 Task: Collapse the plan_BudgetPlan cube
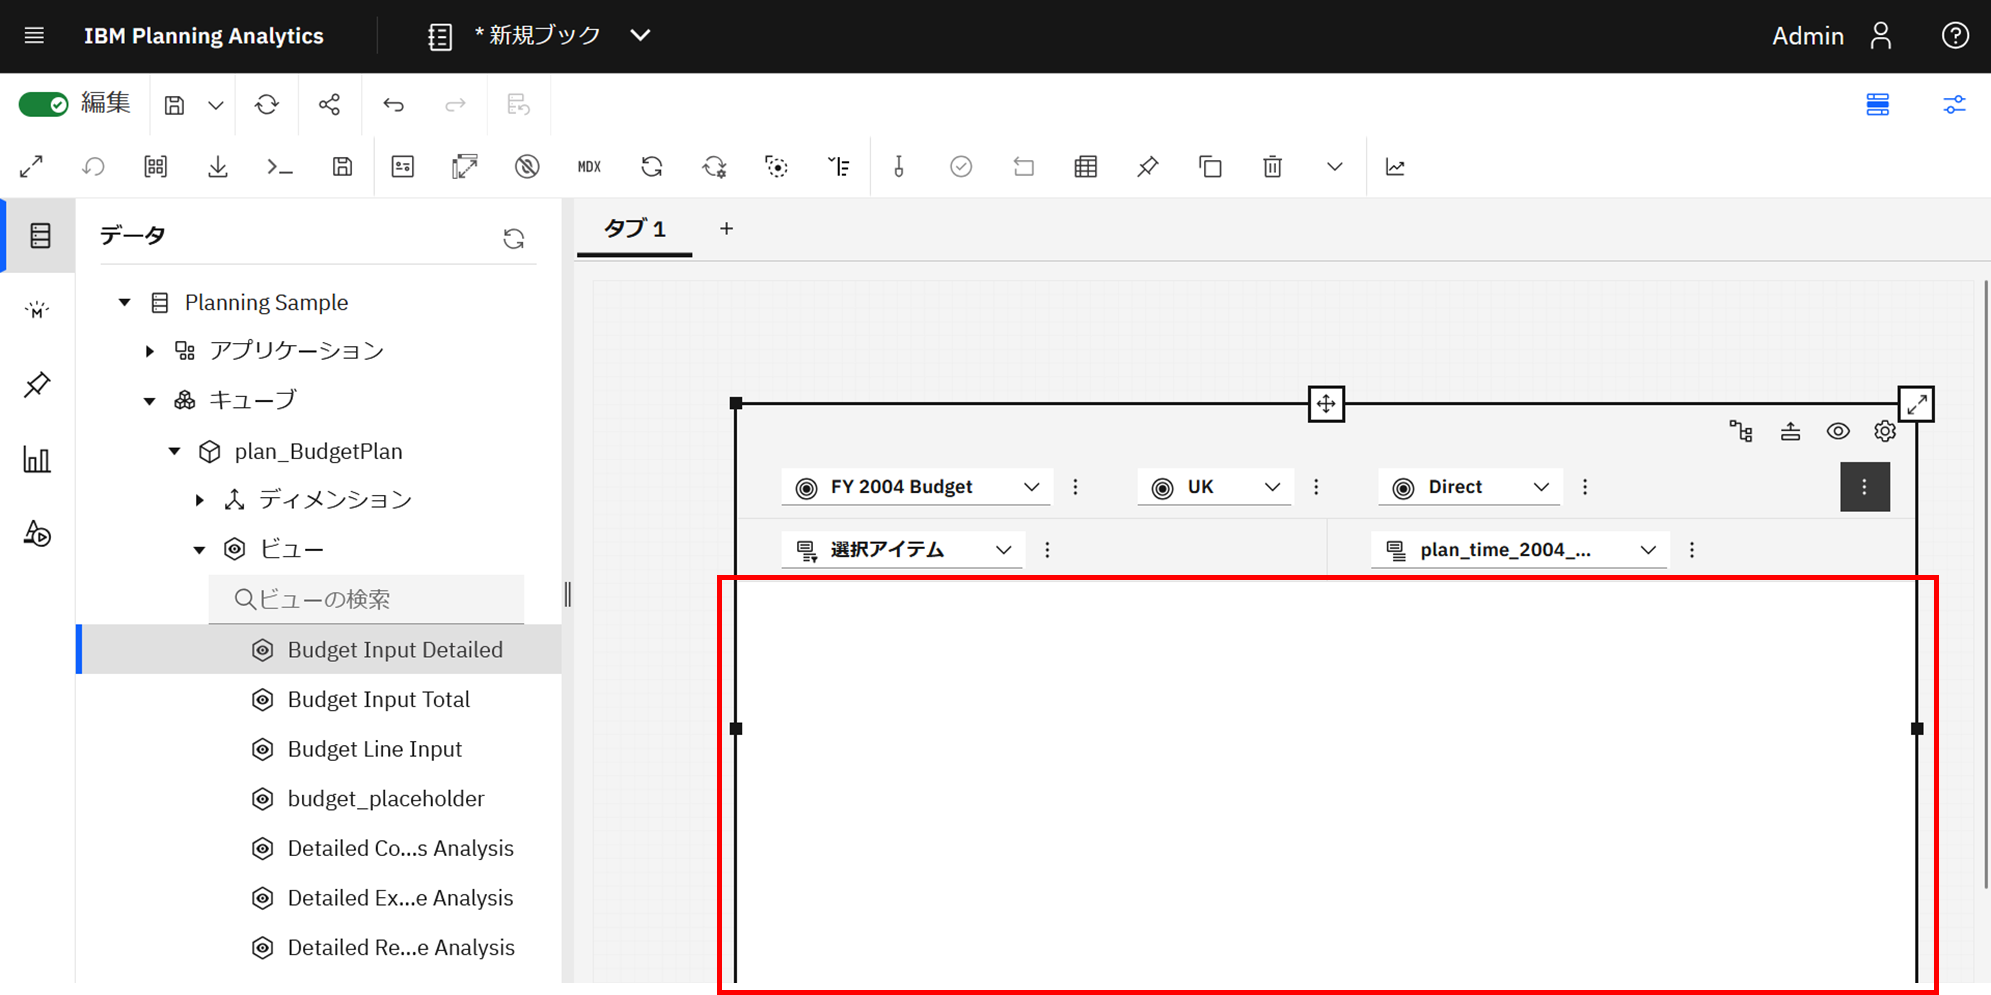175,451
